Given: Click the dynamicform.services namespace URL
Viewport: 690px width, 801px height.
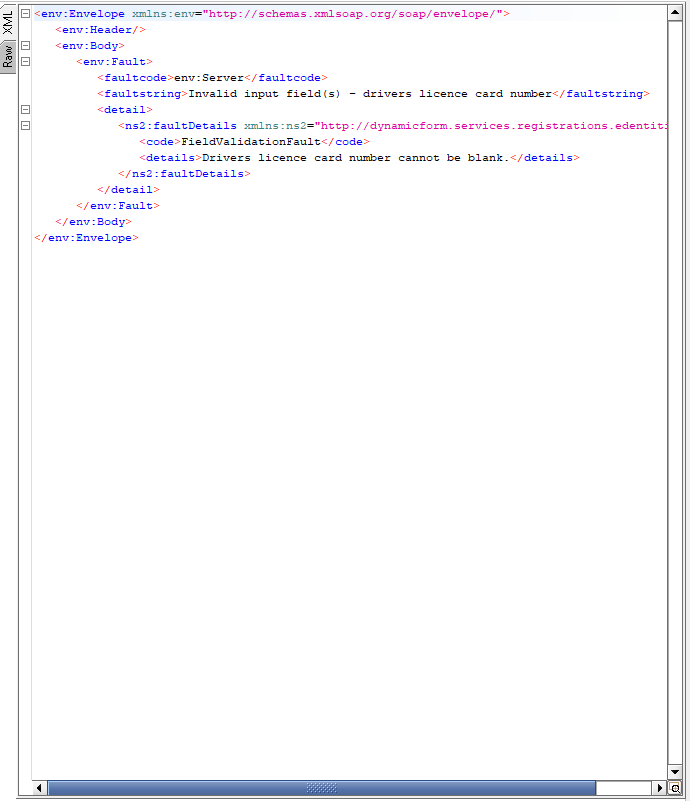Looking at the screenshot, I should (x=491, y=126).
